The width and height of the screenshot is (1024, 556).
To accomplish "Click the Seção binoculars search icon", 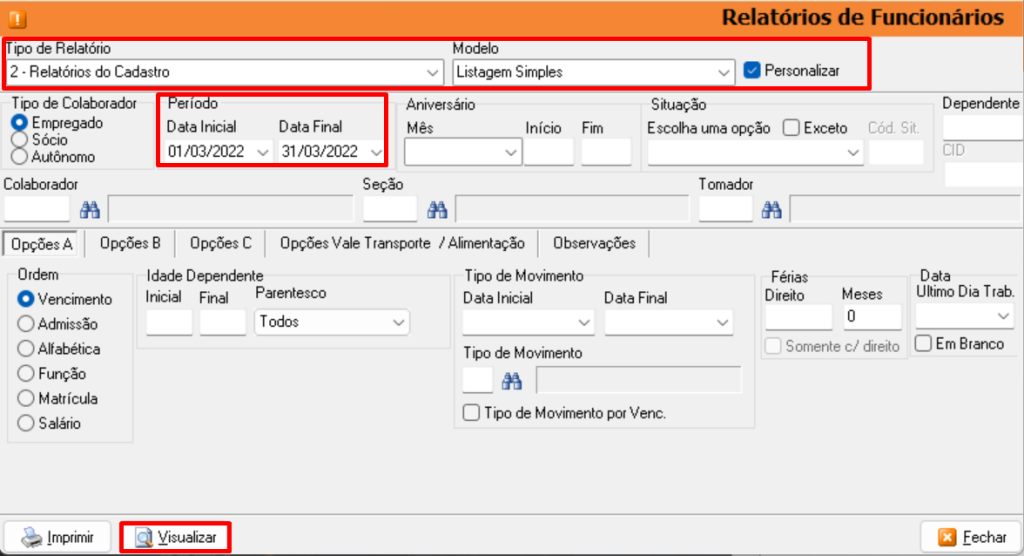I will coord(438,210).
